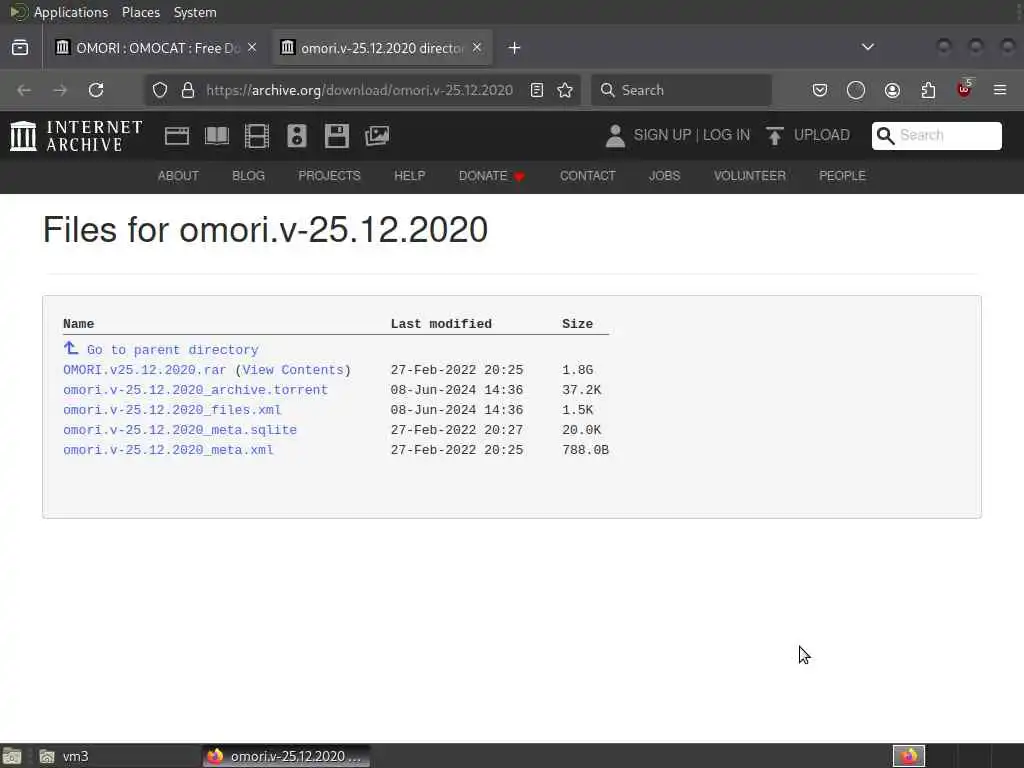The image size is (1024, 768).
Task: Open omori.v-25.12.2020_files.xml
Action: click(172, 410)
